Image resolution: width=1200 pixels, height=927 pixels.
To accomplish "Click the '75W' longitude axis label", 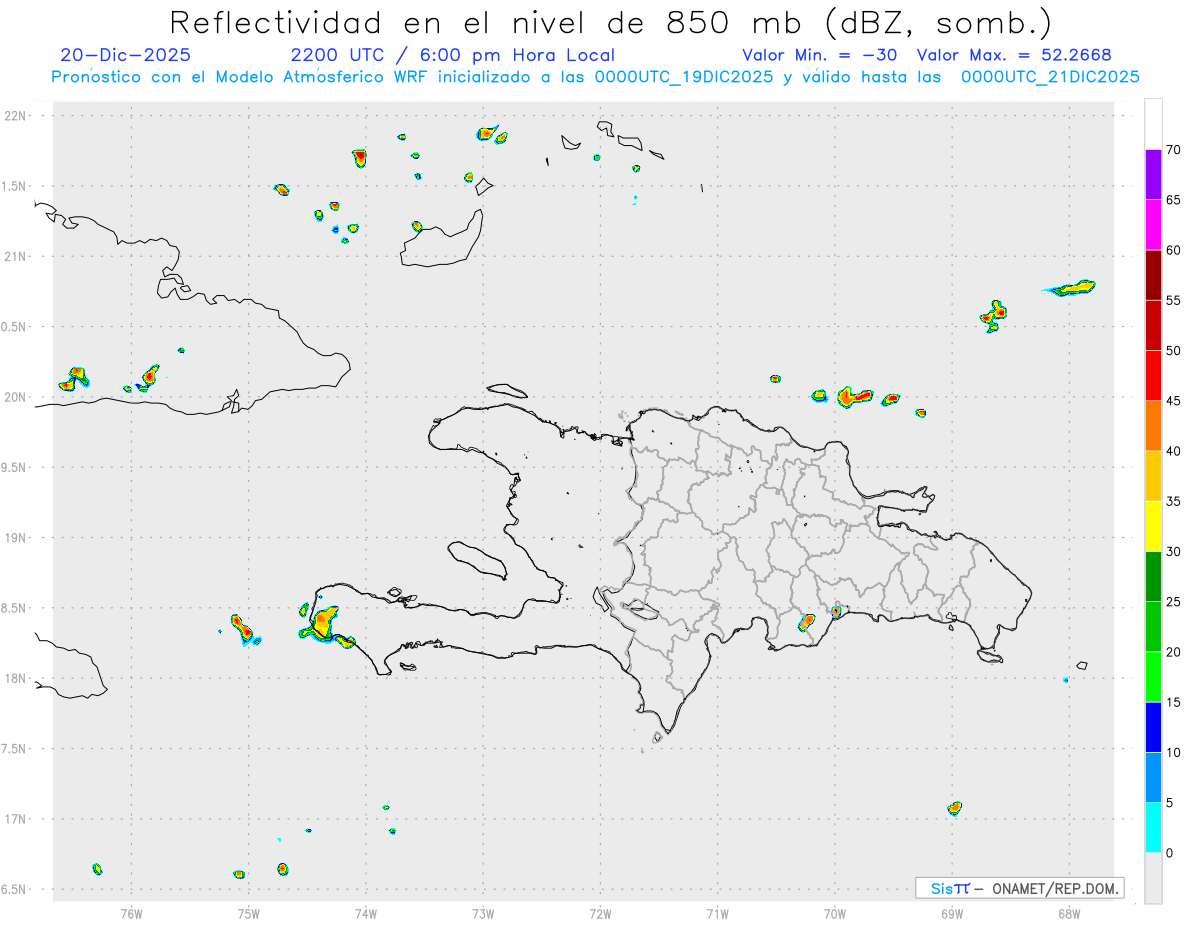I will [249, 912].
